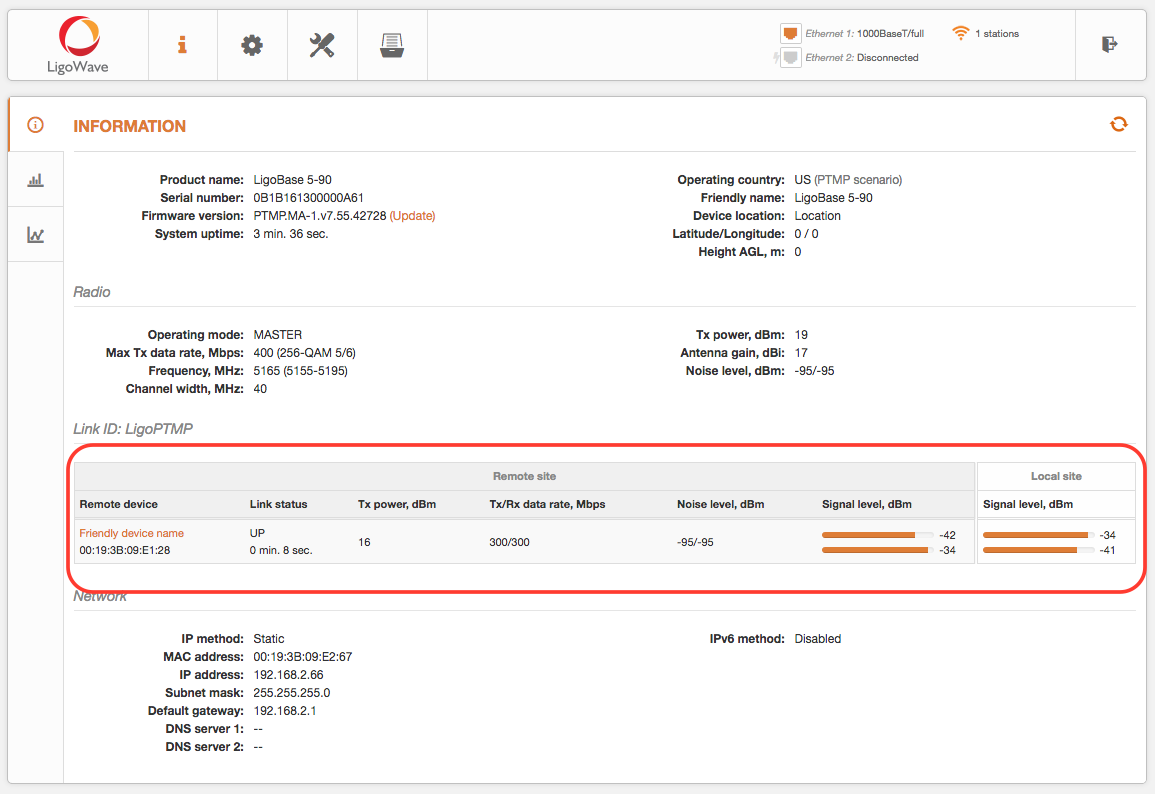Image resolution: width=1155 pixels, height=794 pixels.
Task: Refresh the Information page
Action: pyautogui.click(x=1118, y=124)
